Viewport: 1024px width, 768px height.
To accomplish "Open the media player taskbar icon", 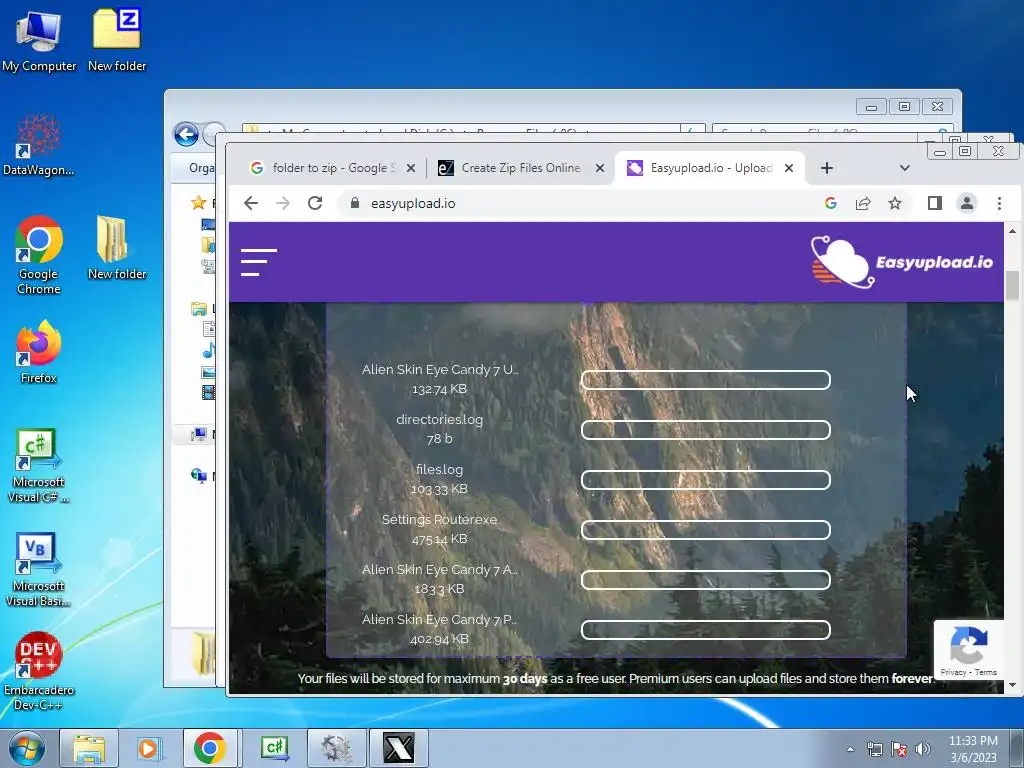I will [x=149, y=748].
